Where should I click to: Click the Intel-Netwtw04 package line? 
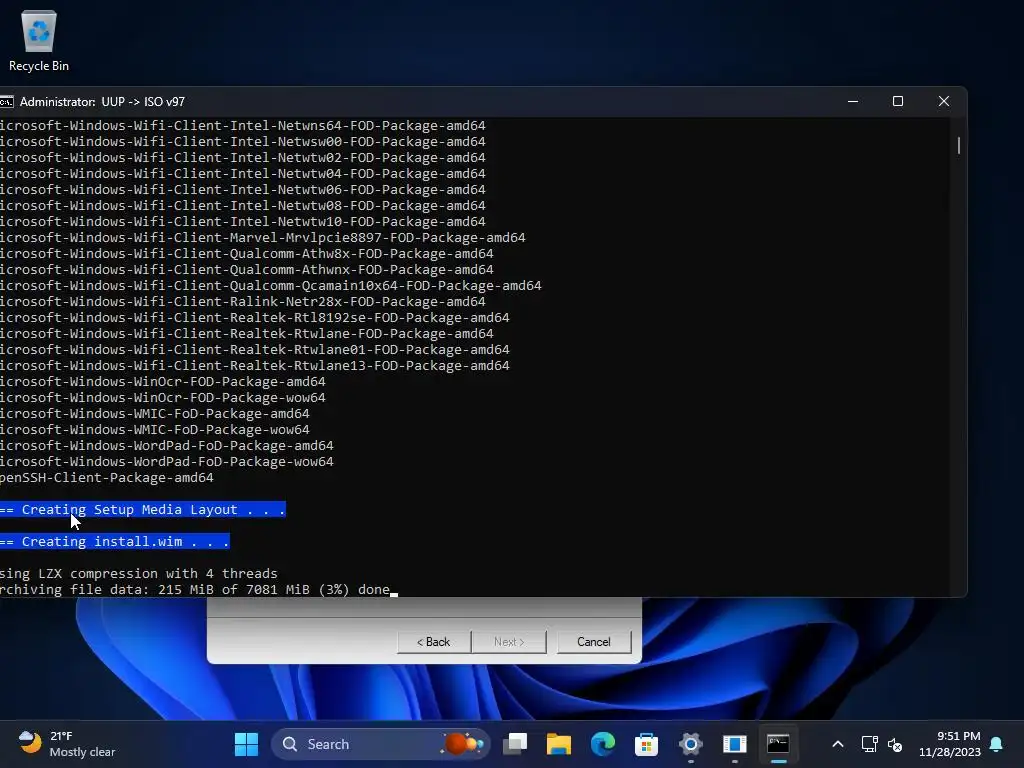(242, 174)
